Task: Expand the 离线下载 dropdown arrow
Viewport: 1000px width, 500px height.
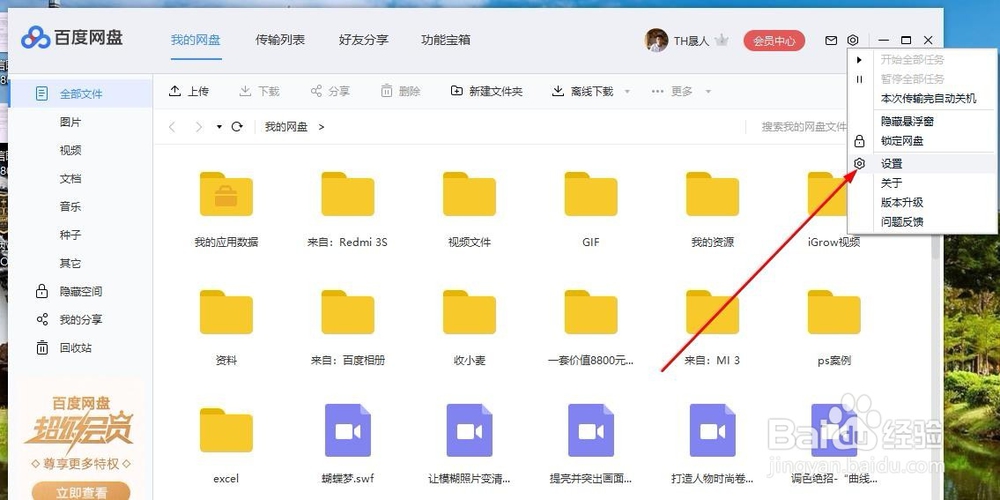Action: point(627,92)
